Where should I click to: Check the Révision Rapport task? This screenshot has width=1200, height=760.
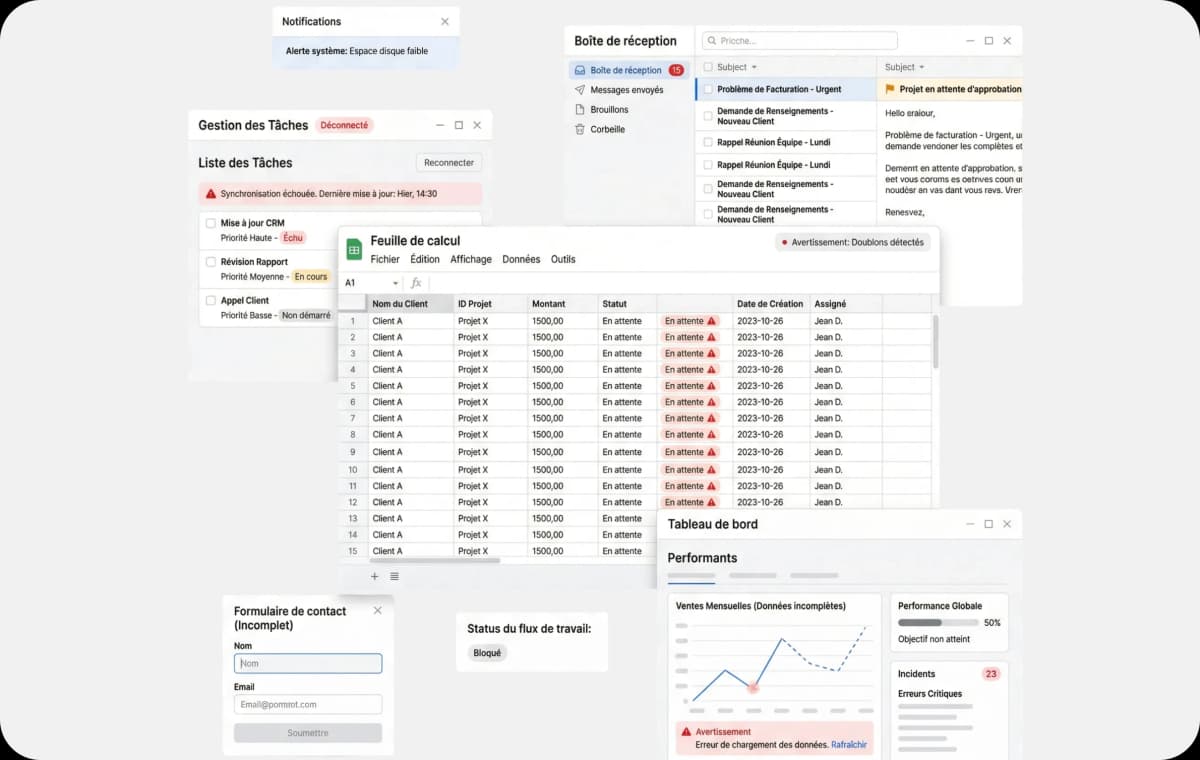point(211,262)
